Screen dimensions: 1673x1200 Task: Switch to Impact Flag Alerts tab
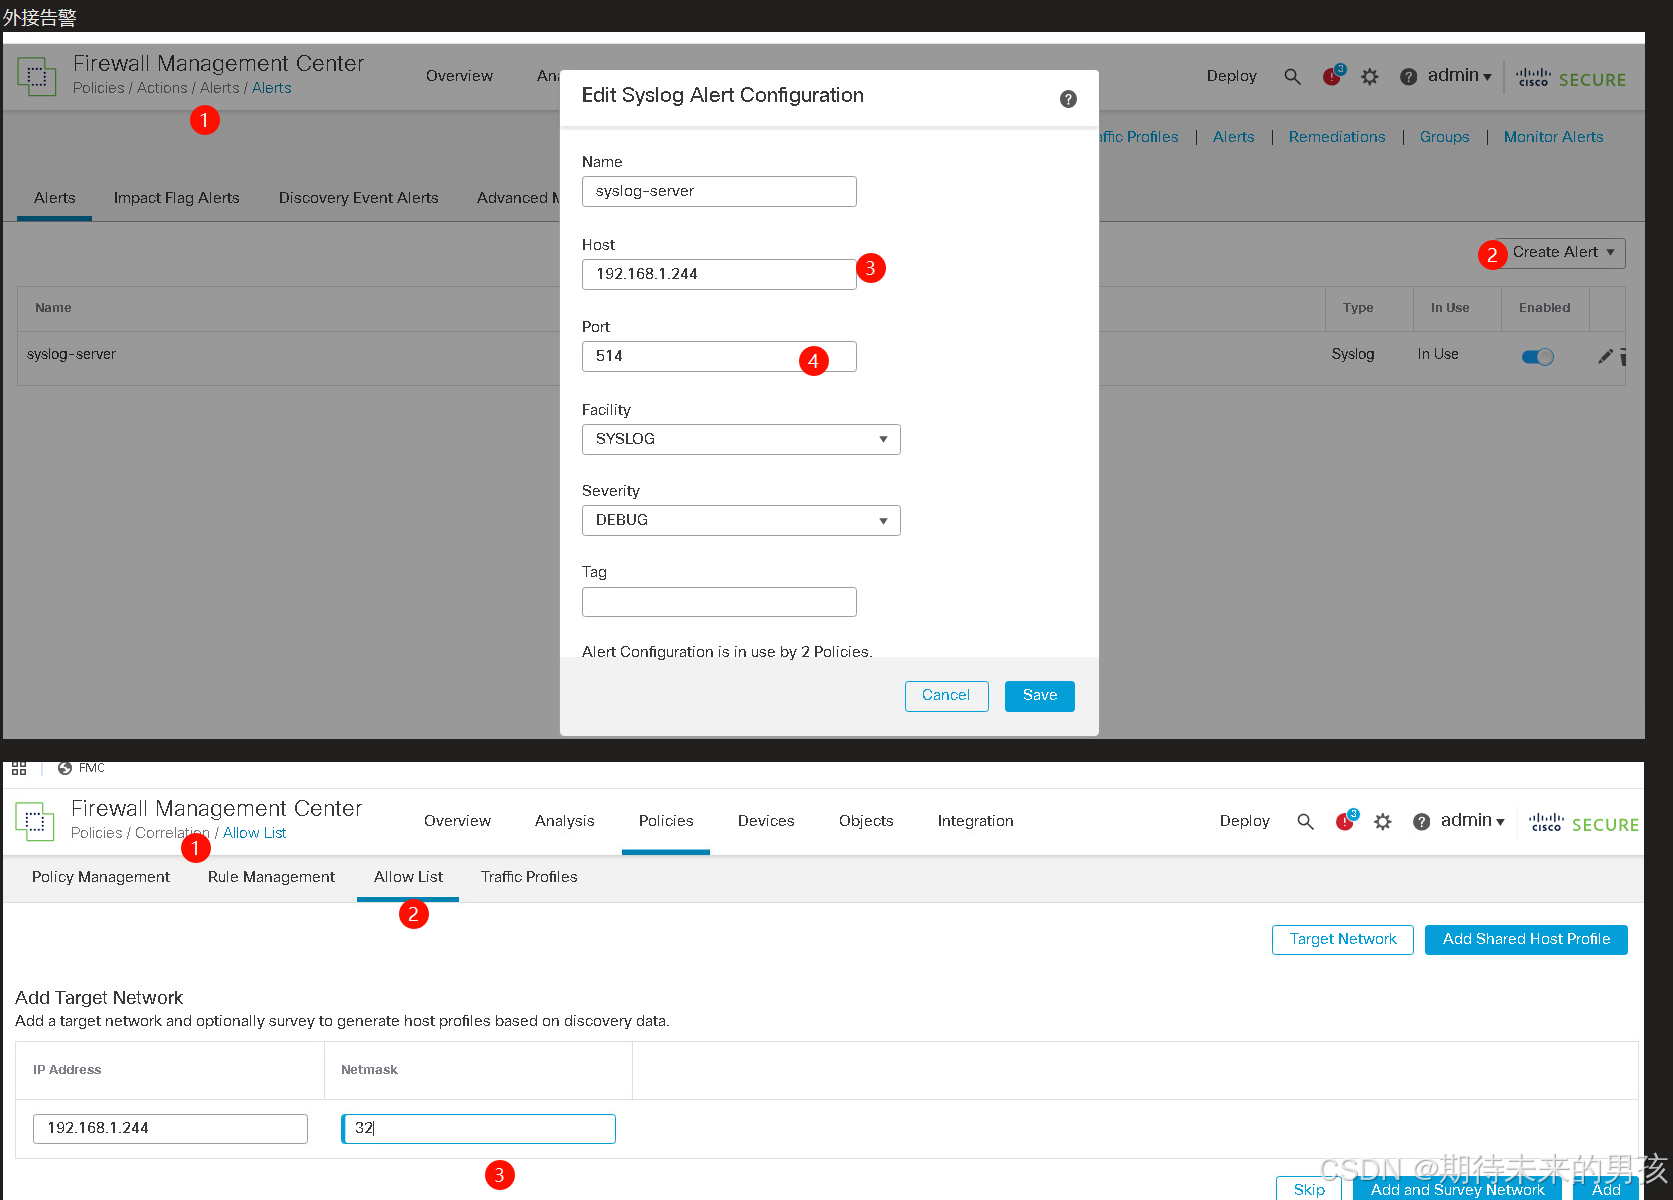point(176,198)
